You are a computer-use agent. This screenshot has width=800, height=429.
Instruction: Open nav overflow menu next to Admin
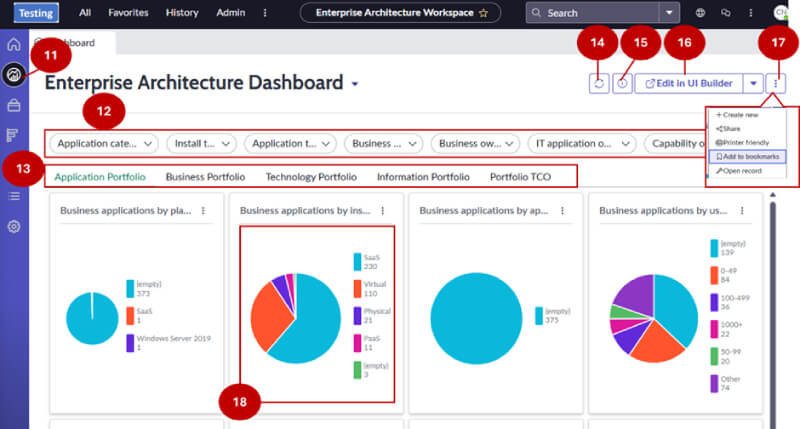pos(265,13)
